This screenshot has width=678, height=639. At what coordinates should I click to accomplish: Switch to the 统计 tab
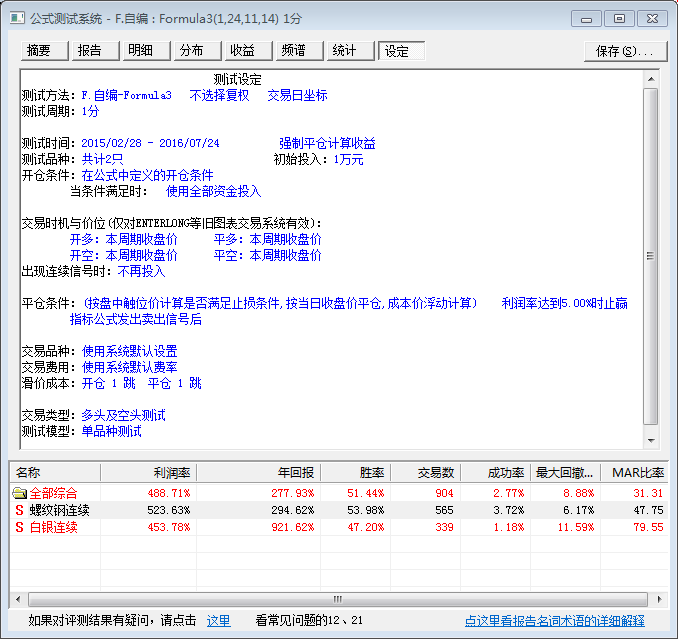coord(351,51)
